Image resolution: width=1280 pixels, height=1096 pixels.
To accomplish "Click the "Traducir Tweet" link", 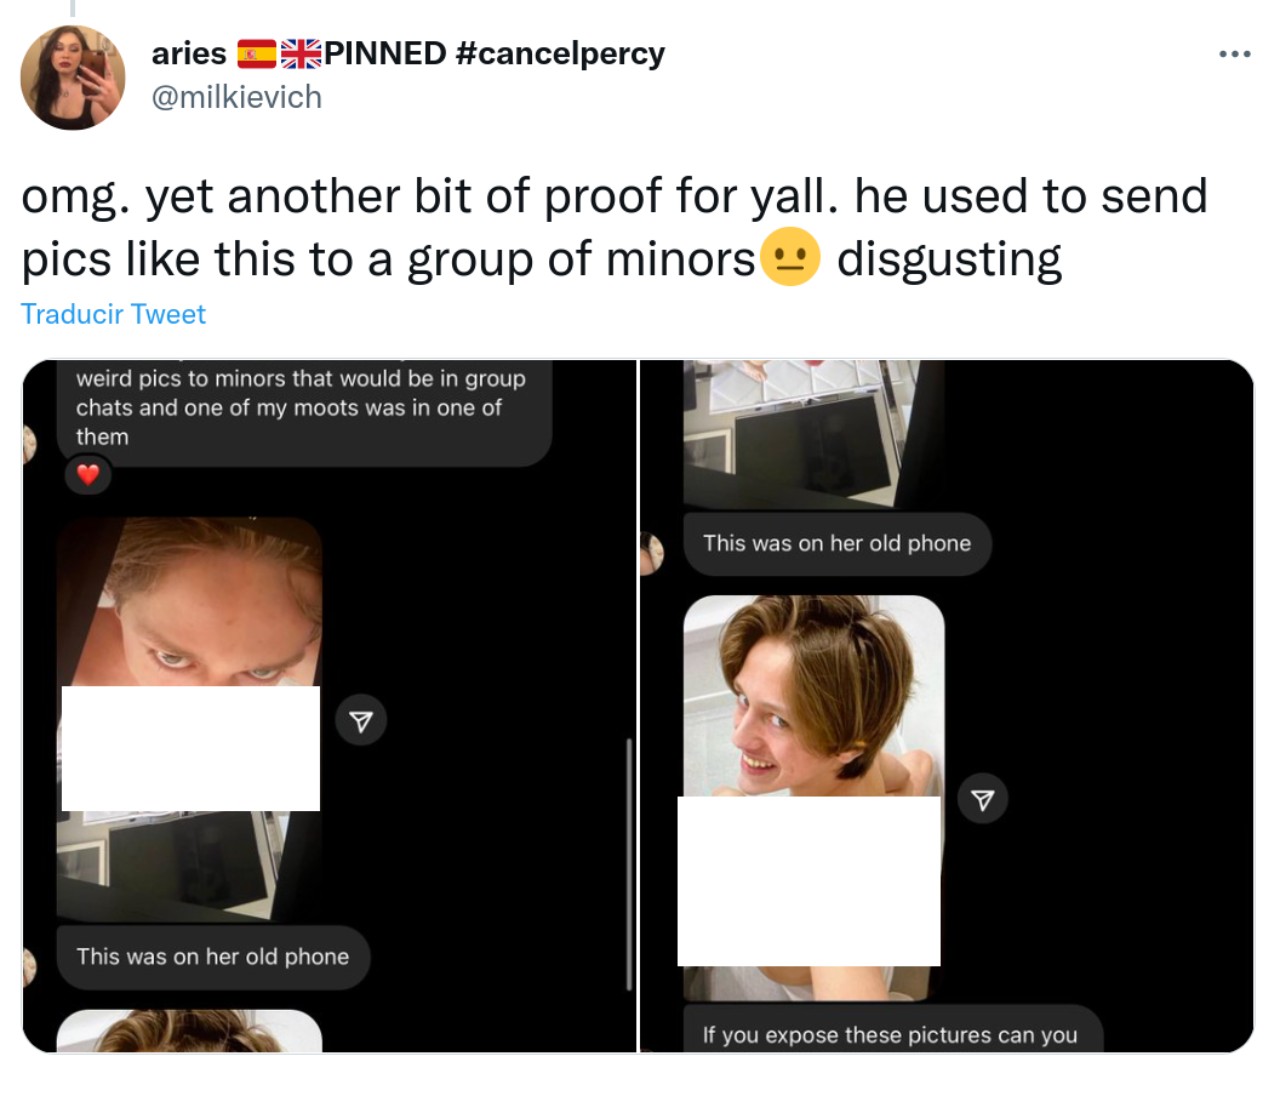I will tap(113, 314).
